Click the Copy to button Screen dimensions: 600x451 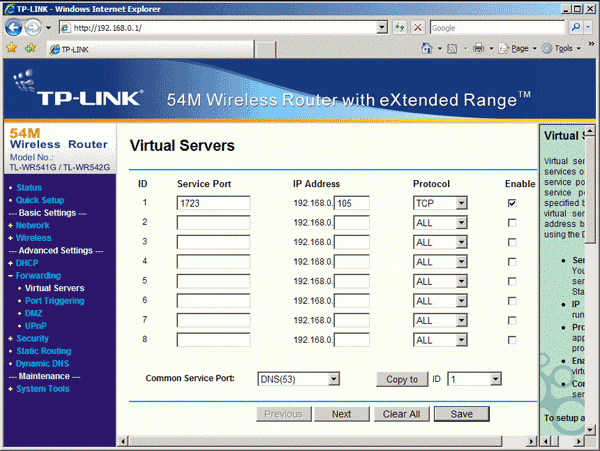pos(402,379)
